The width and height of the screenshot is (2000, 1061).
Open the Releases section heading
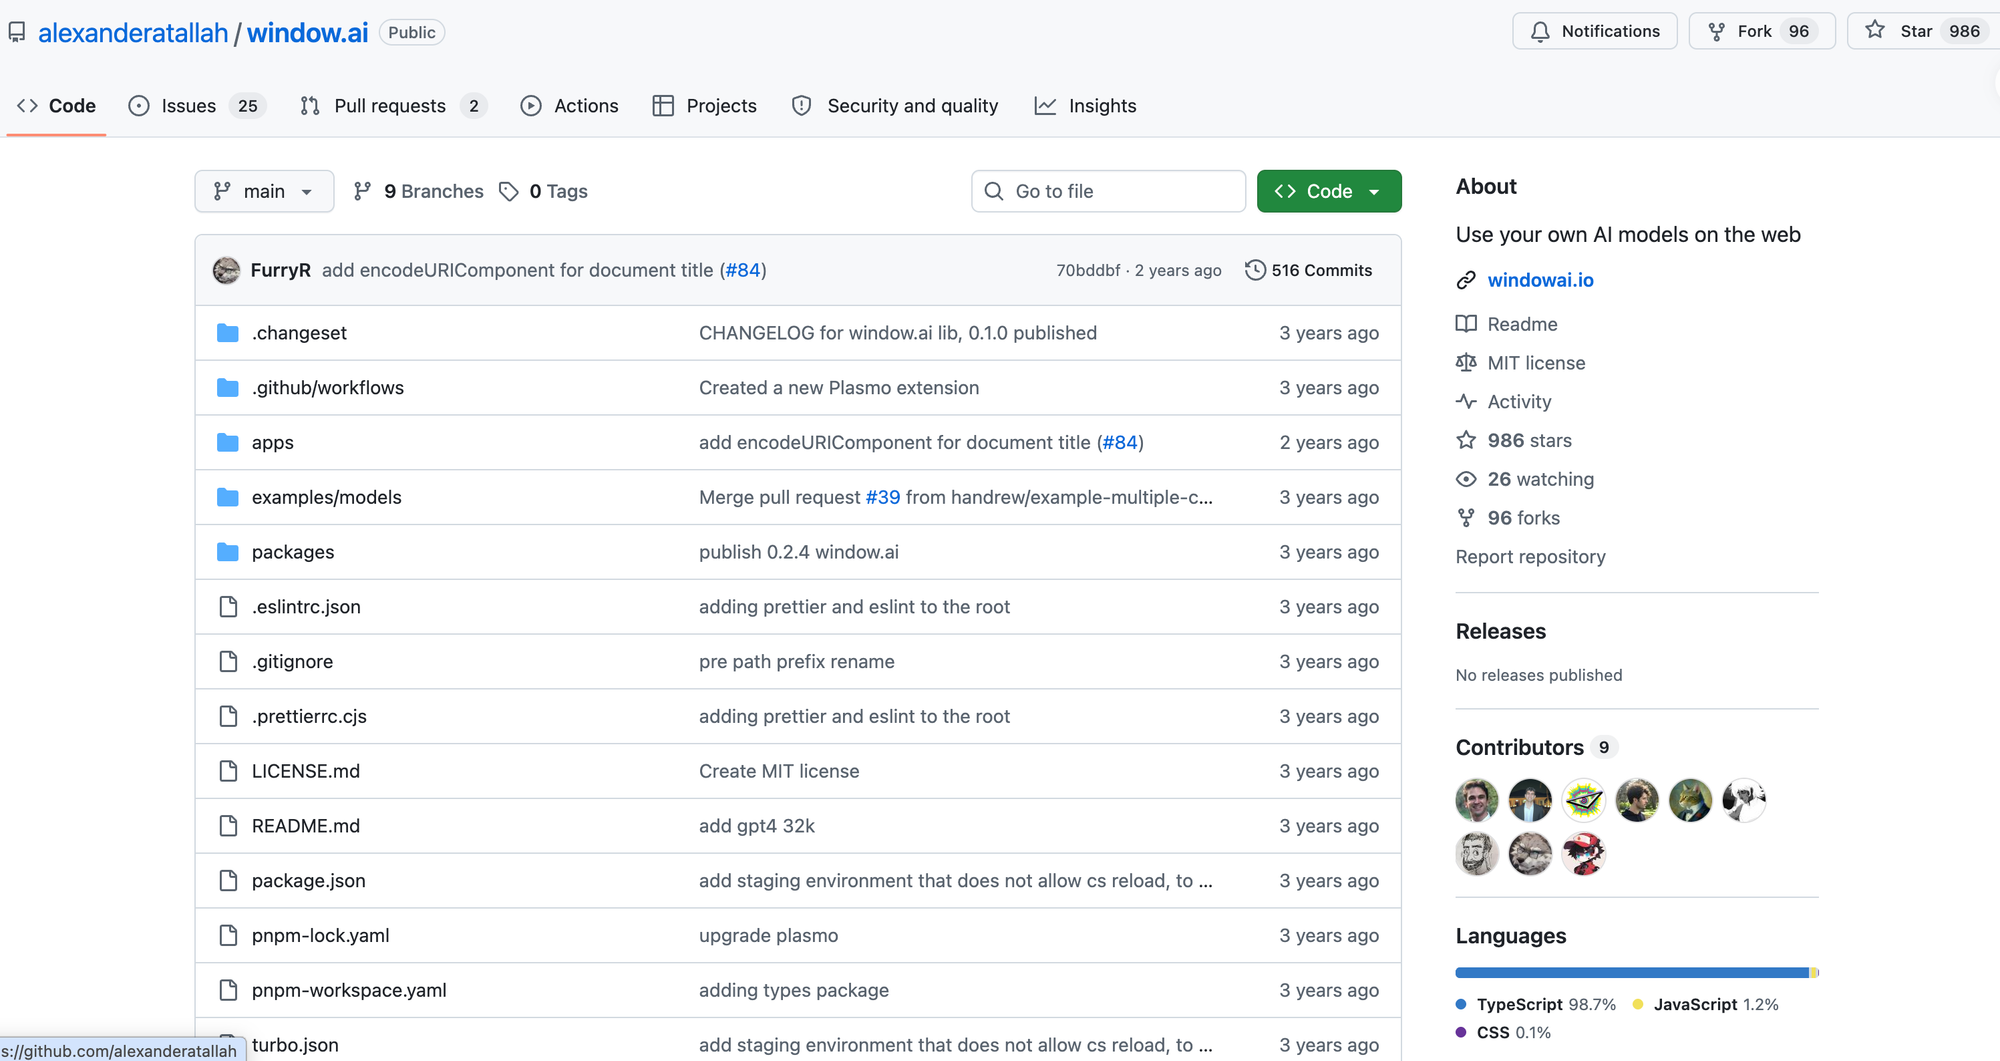[1500, 631]
